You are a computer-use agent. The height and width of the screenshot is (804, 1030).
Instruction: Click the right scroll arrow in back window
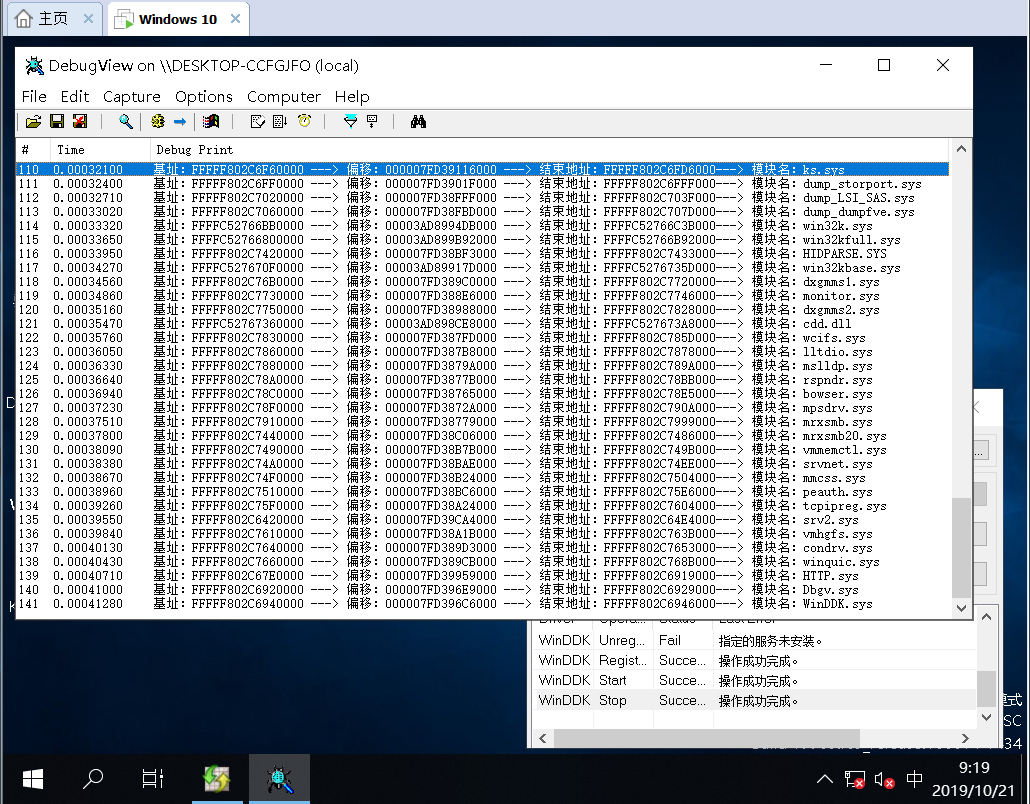[x=965, y=738]
